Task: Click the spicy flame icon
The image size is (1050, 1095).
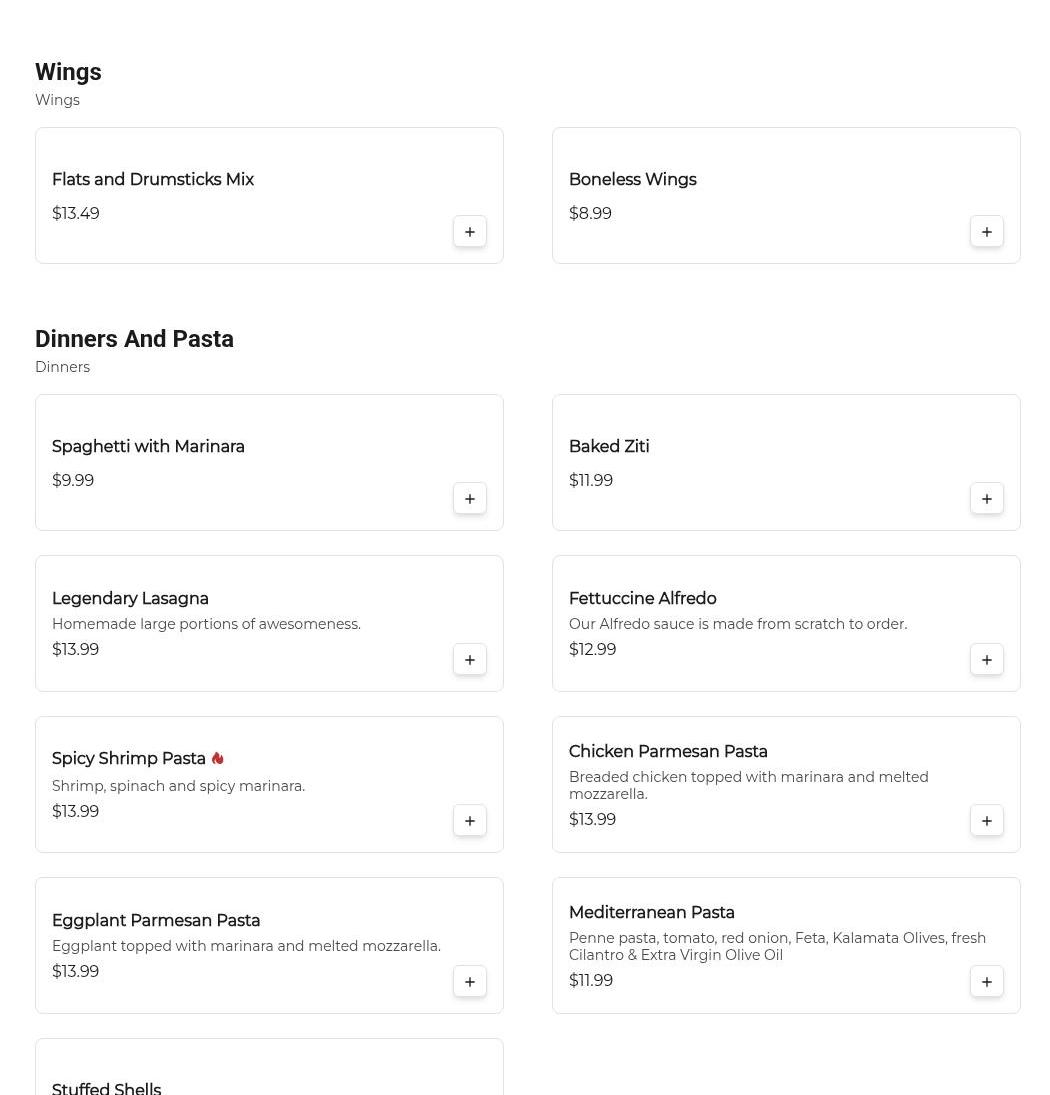Action: 218,759
